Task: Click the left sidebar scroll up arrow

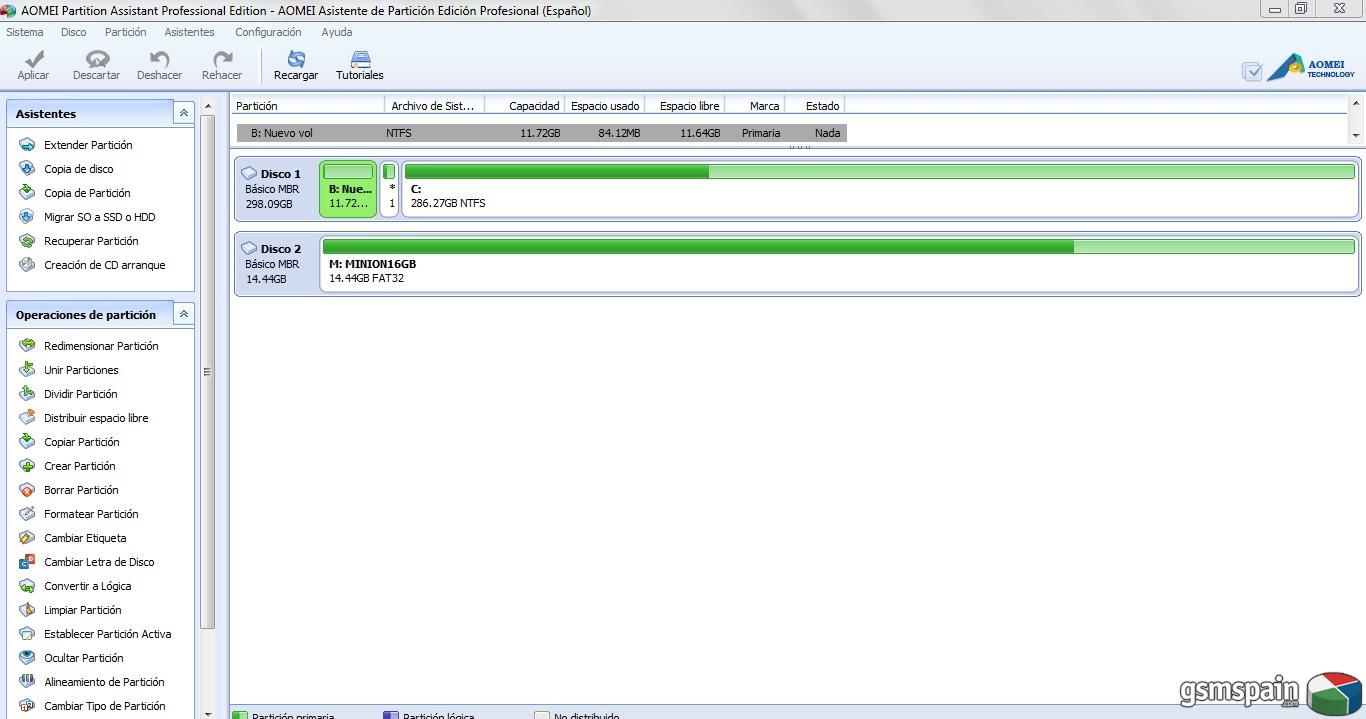Action: point(208,105)
